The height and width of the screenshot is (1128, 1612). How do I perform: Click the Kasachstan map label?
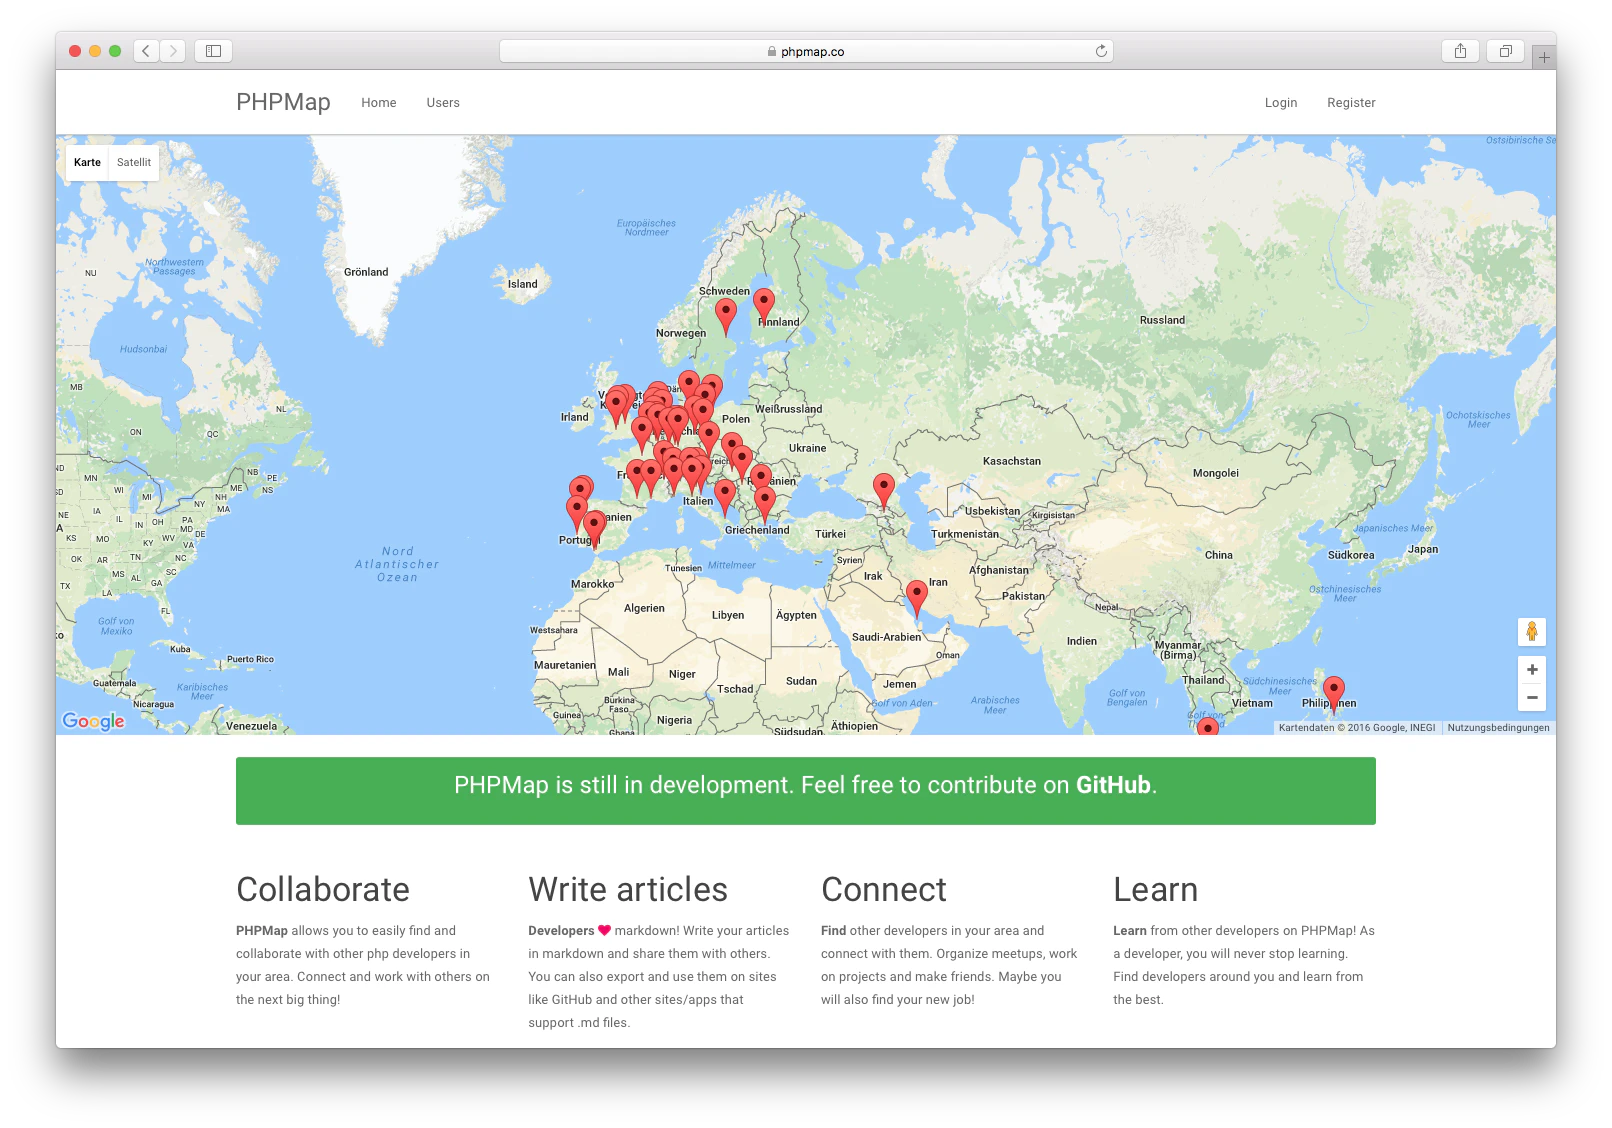pos(1012,461)
